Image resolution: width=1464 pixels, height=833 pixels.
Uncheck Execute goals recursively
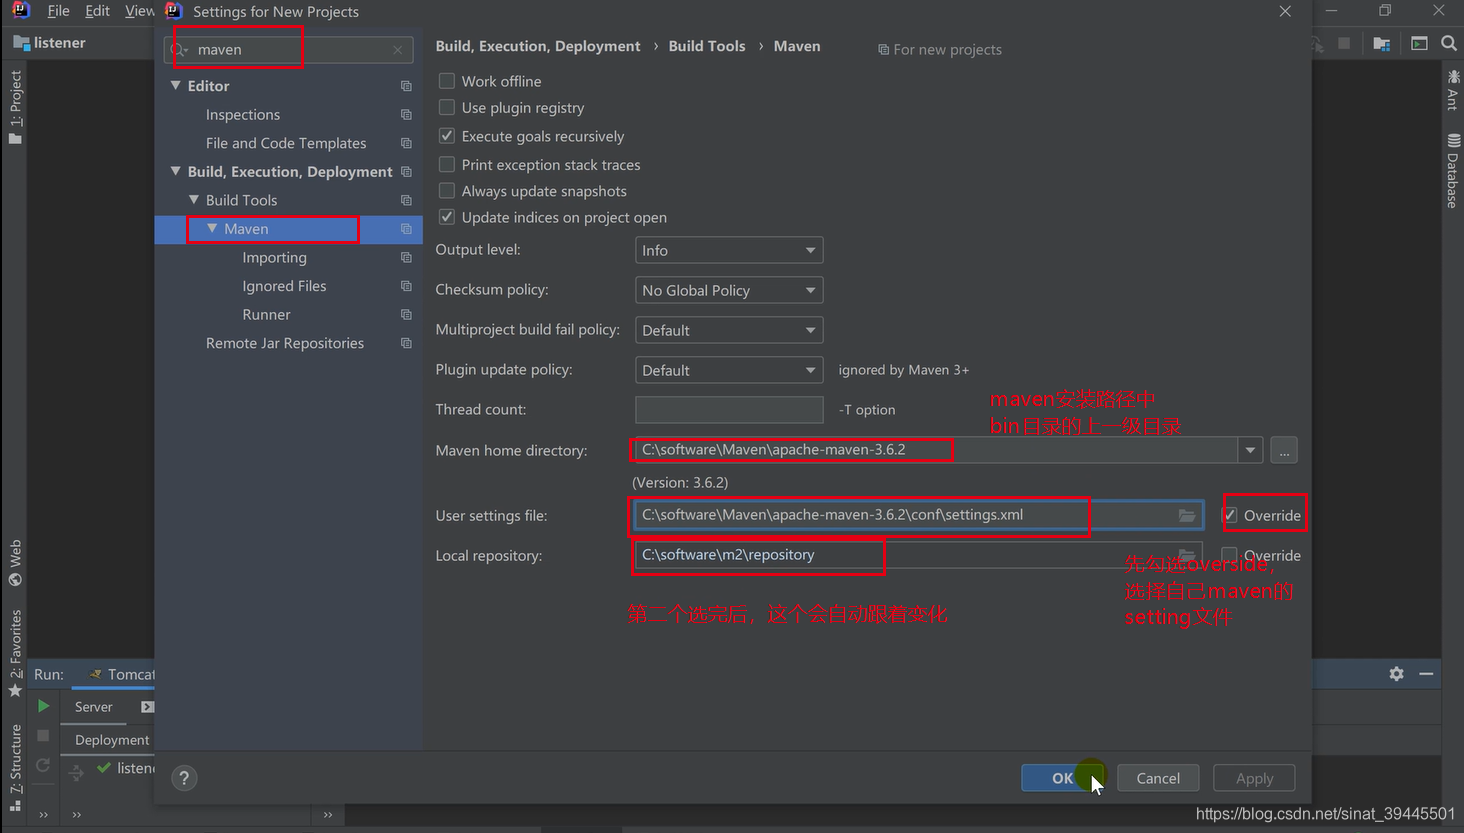click(x=447, y=136)
